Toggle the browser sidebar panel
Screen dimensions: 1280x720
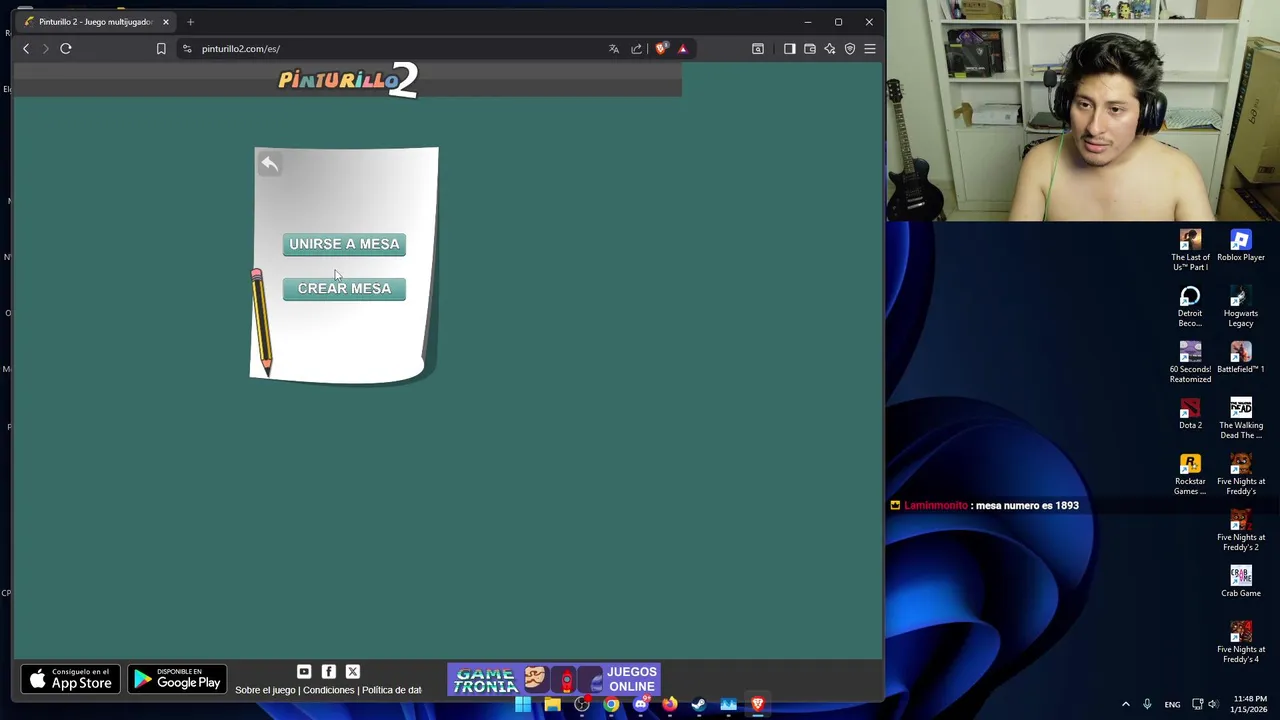(790, 48)
